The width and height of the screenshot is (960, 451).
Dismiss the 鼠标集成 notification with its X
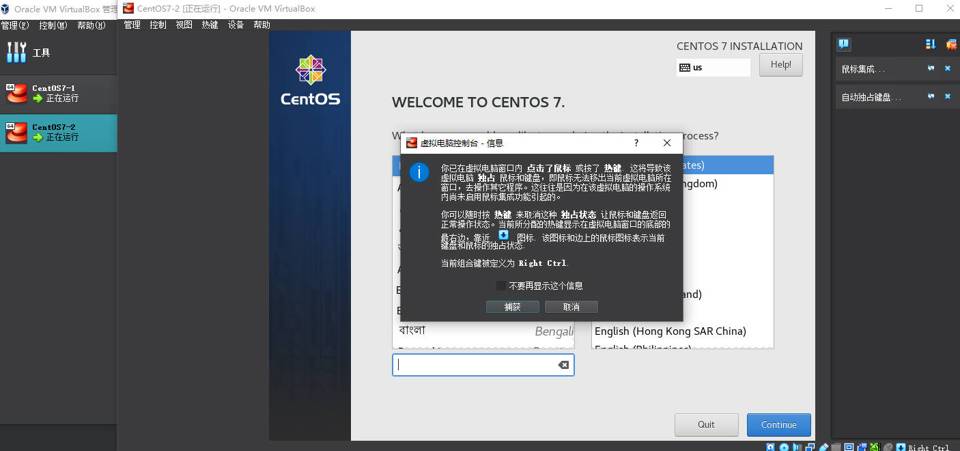pyautogui.click(x=948, y=69)
